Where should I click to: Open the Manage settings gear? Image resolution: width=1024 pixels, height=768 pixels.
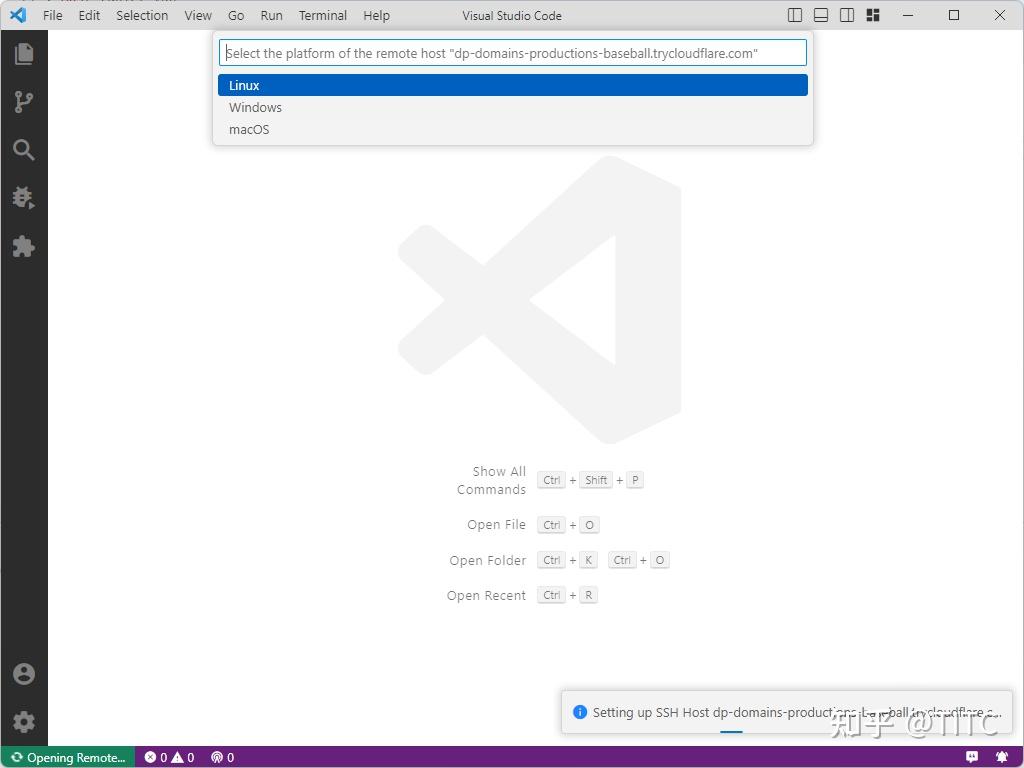(x=24, y=722)
